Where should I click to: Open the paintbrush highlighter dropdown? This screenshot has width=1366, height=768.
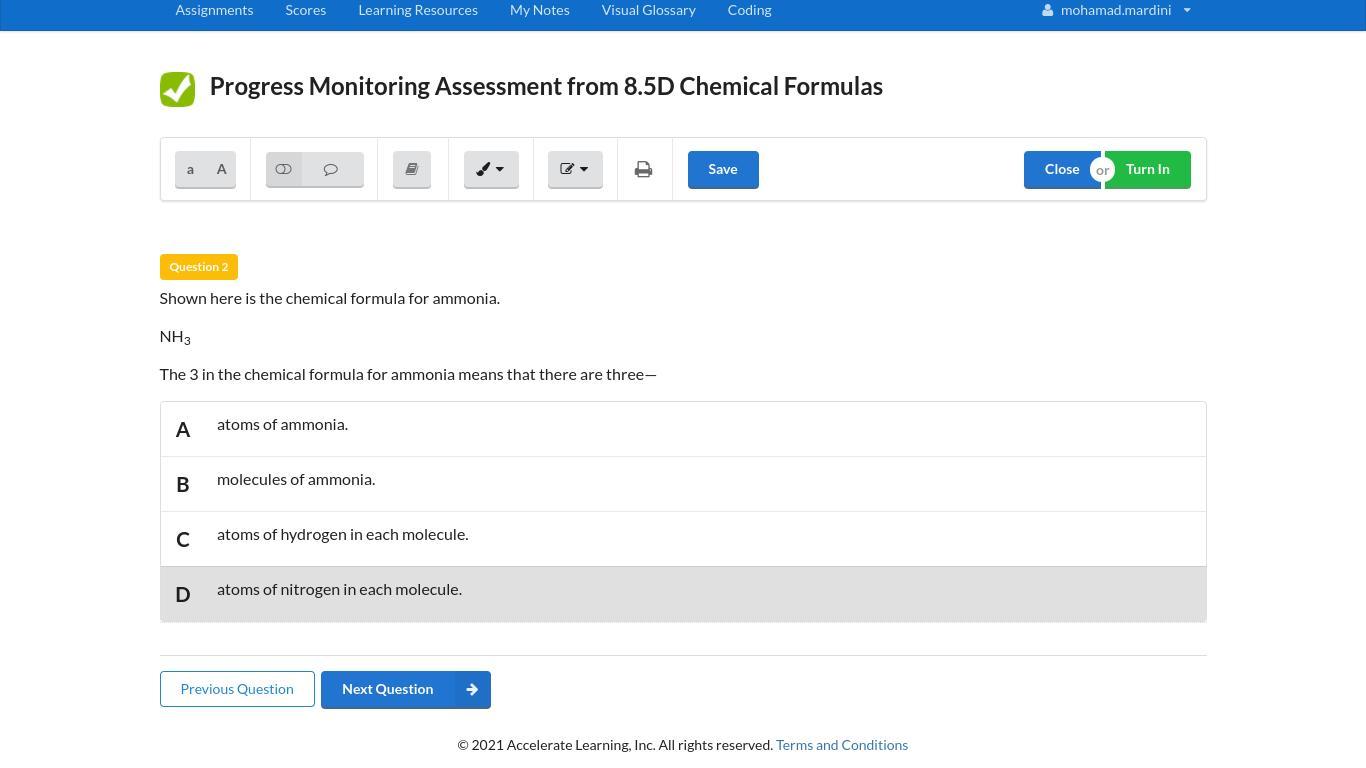tap(491, 169)
